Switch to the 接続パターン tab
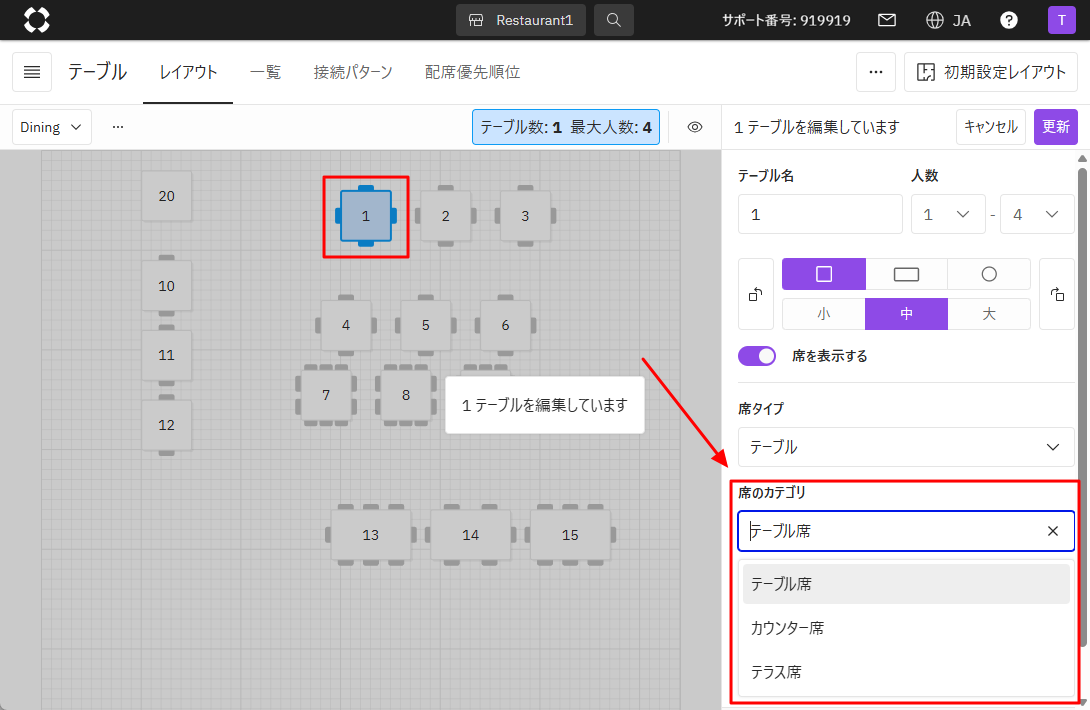The height and width of the screenshot is (710, 1090). [352, 72]
